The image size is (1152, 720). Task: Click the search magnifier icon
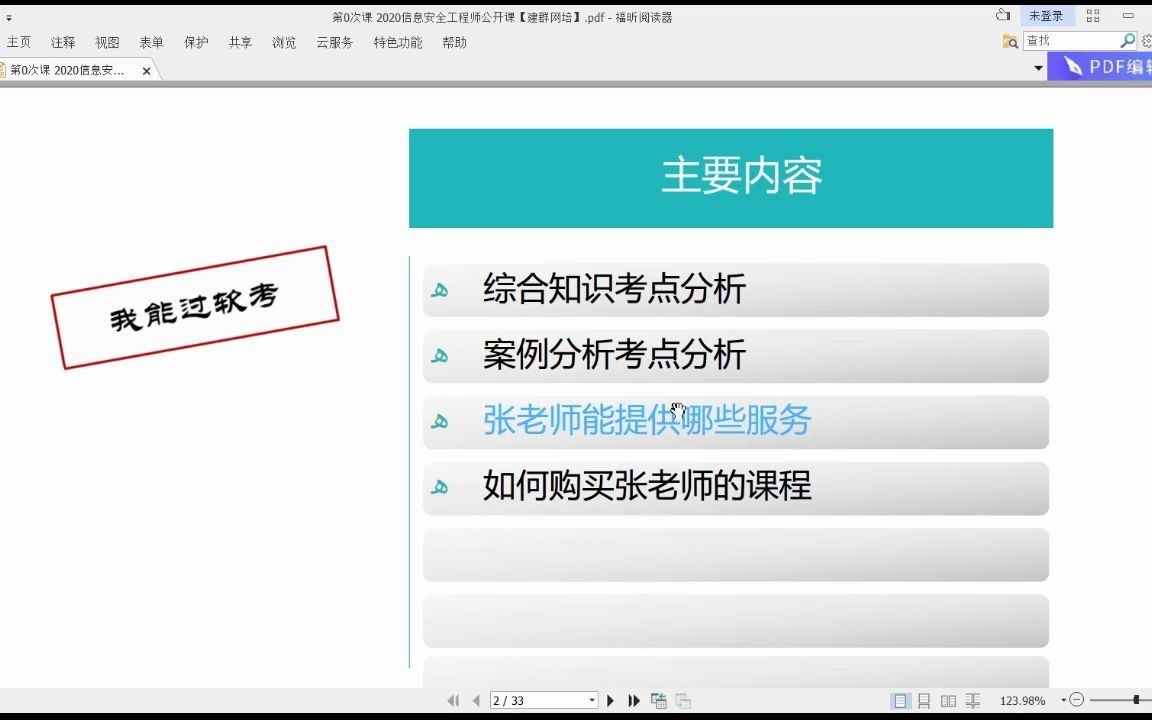pyautogui.click(x=1126, y=41)
